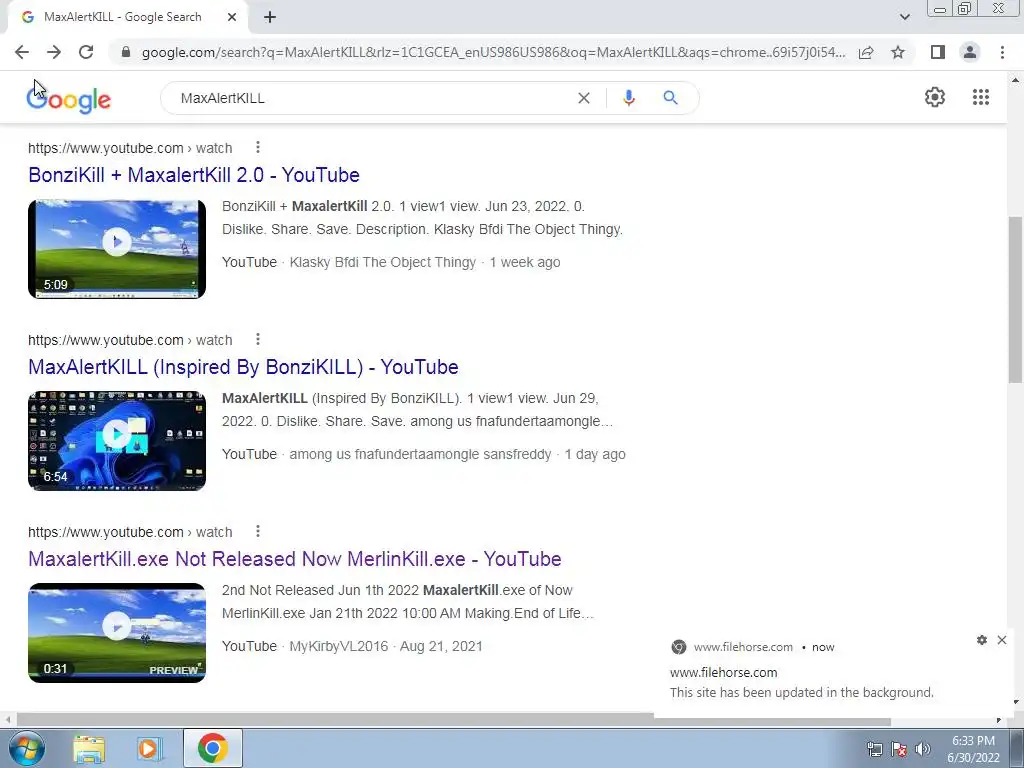This screenshot has height=768, width=1024.
Task: Click the filehorse.com notification body text
Action: coord(801,693)
